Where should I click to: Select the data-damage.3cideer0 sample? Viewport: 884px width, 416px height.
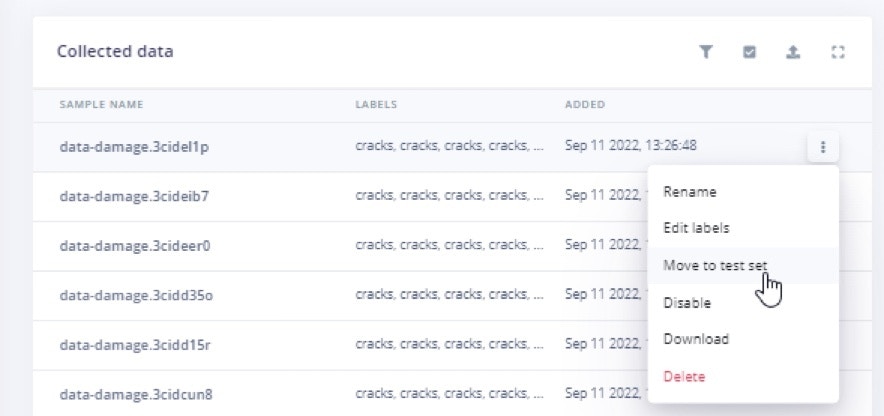pyautogui.click(x=135, y=246)
